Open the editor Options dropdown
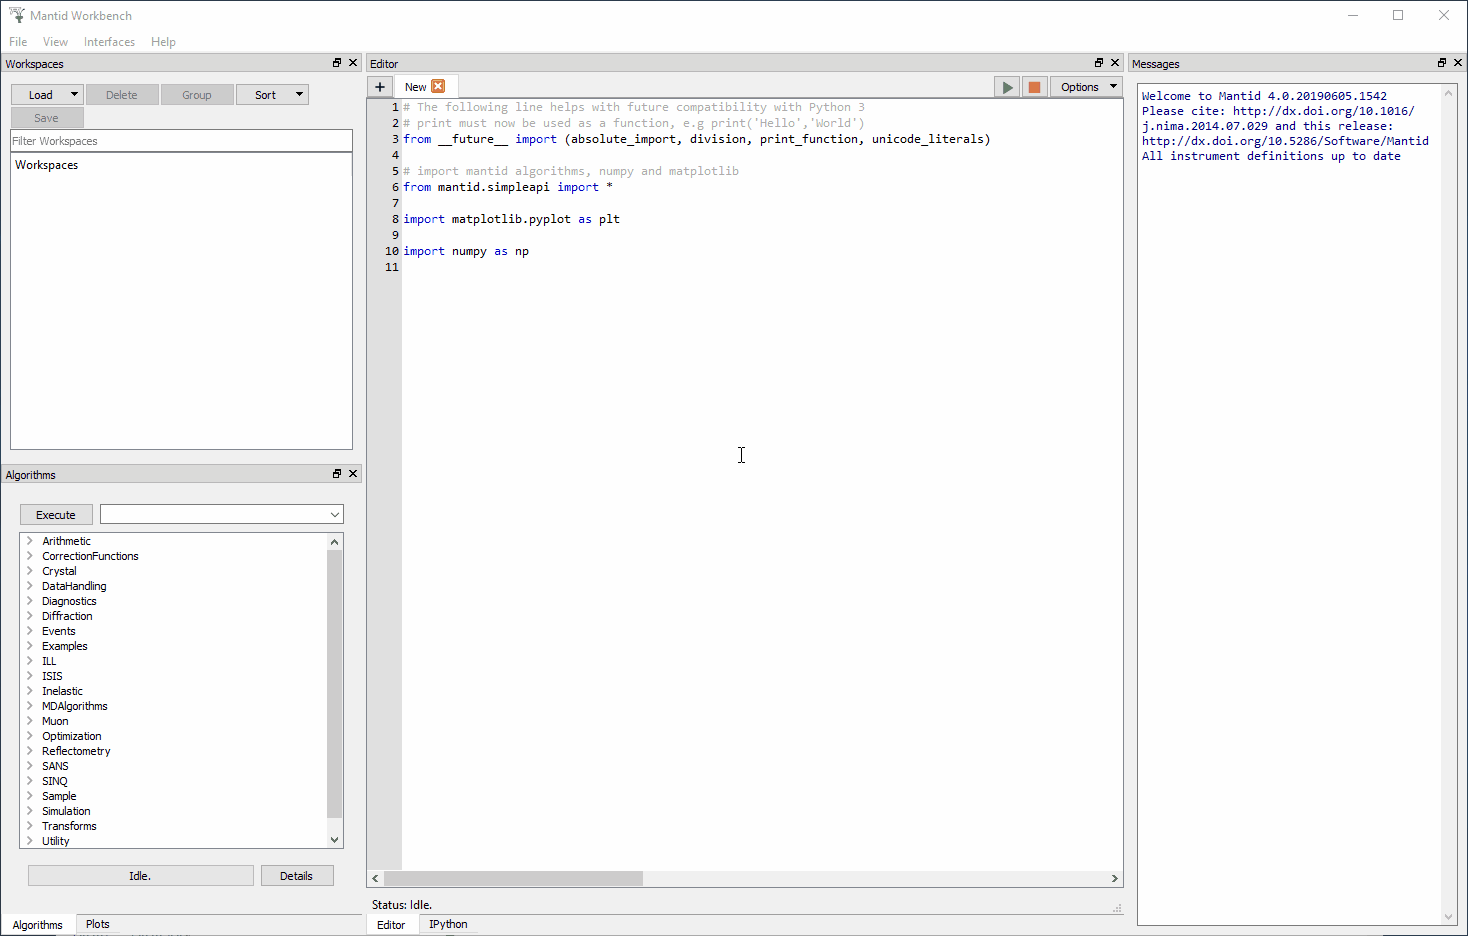Image resolution: width=1468 pixels, height=936 pixels. coord(1086,86)
